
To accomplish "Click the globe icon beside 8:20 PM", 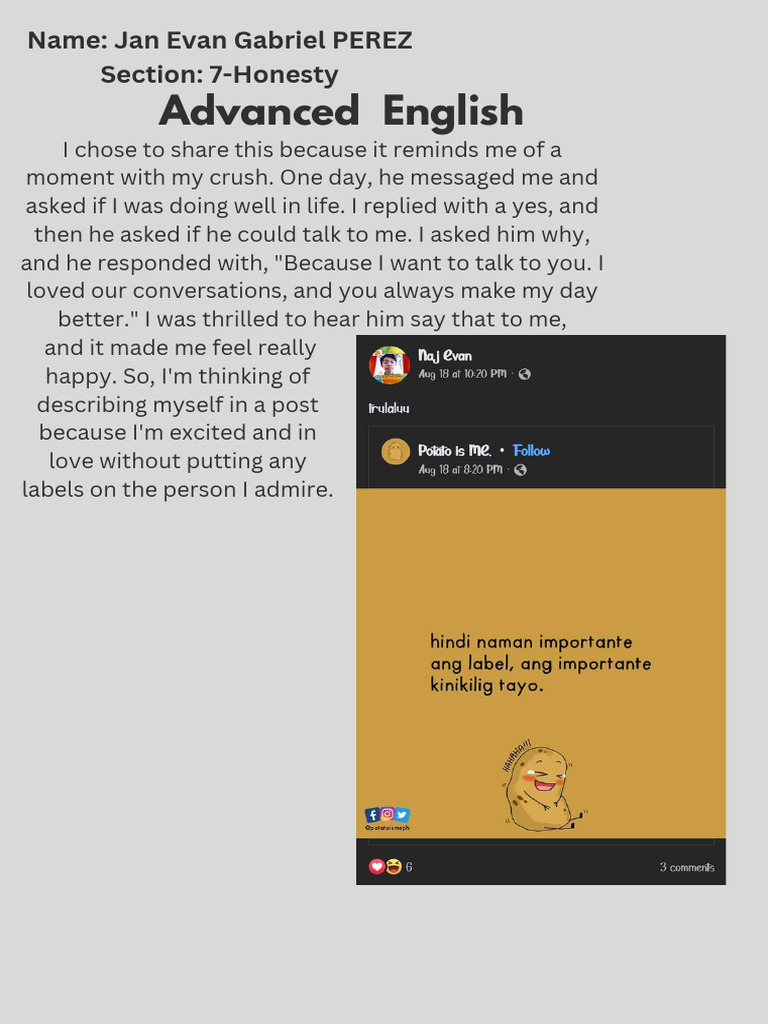I will pyautogui.click(x=520, y=469).
